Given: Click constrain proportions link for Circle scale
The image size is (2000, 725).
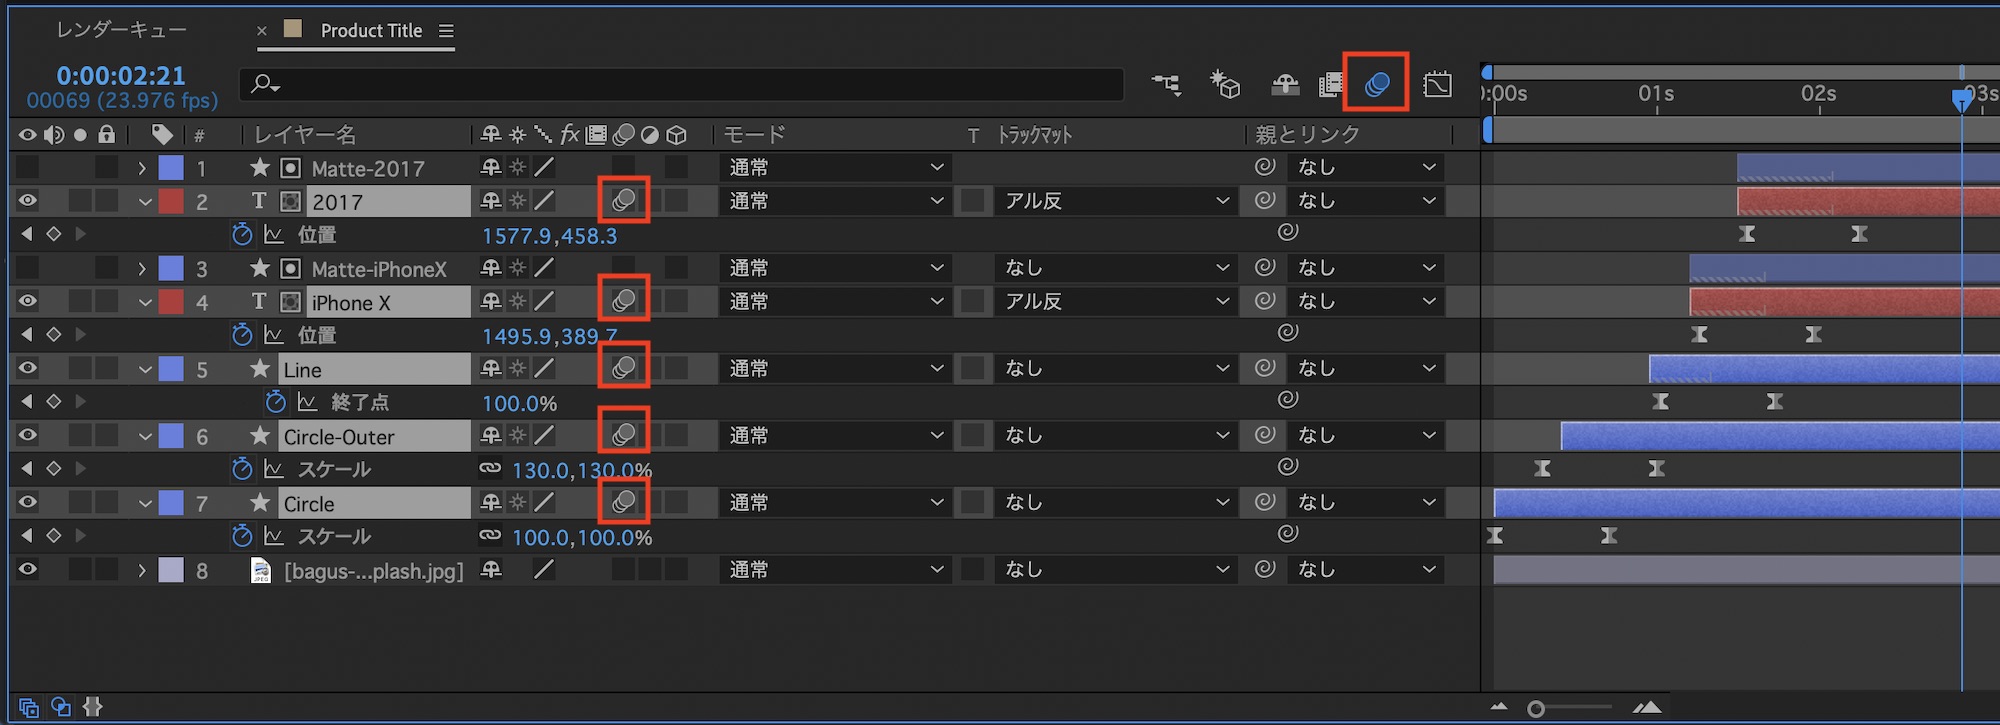Looking at the screenshot, I should [x=490, y=535].
